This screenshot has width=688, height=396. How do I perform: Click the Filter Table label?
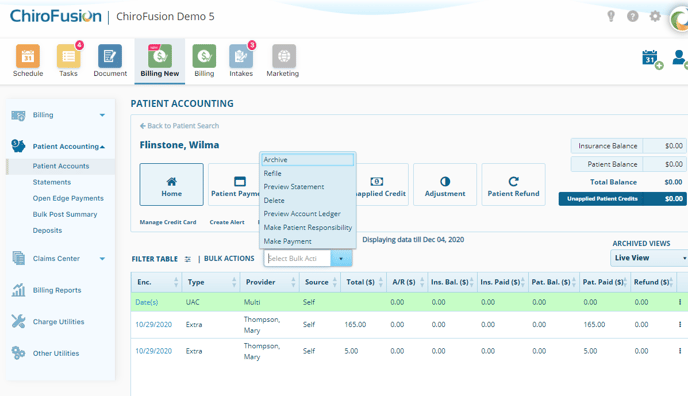click(154, 259)
